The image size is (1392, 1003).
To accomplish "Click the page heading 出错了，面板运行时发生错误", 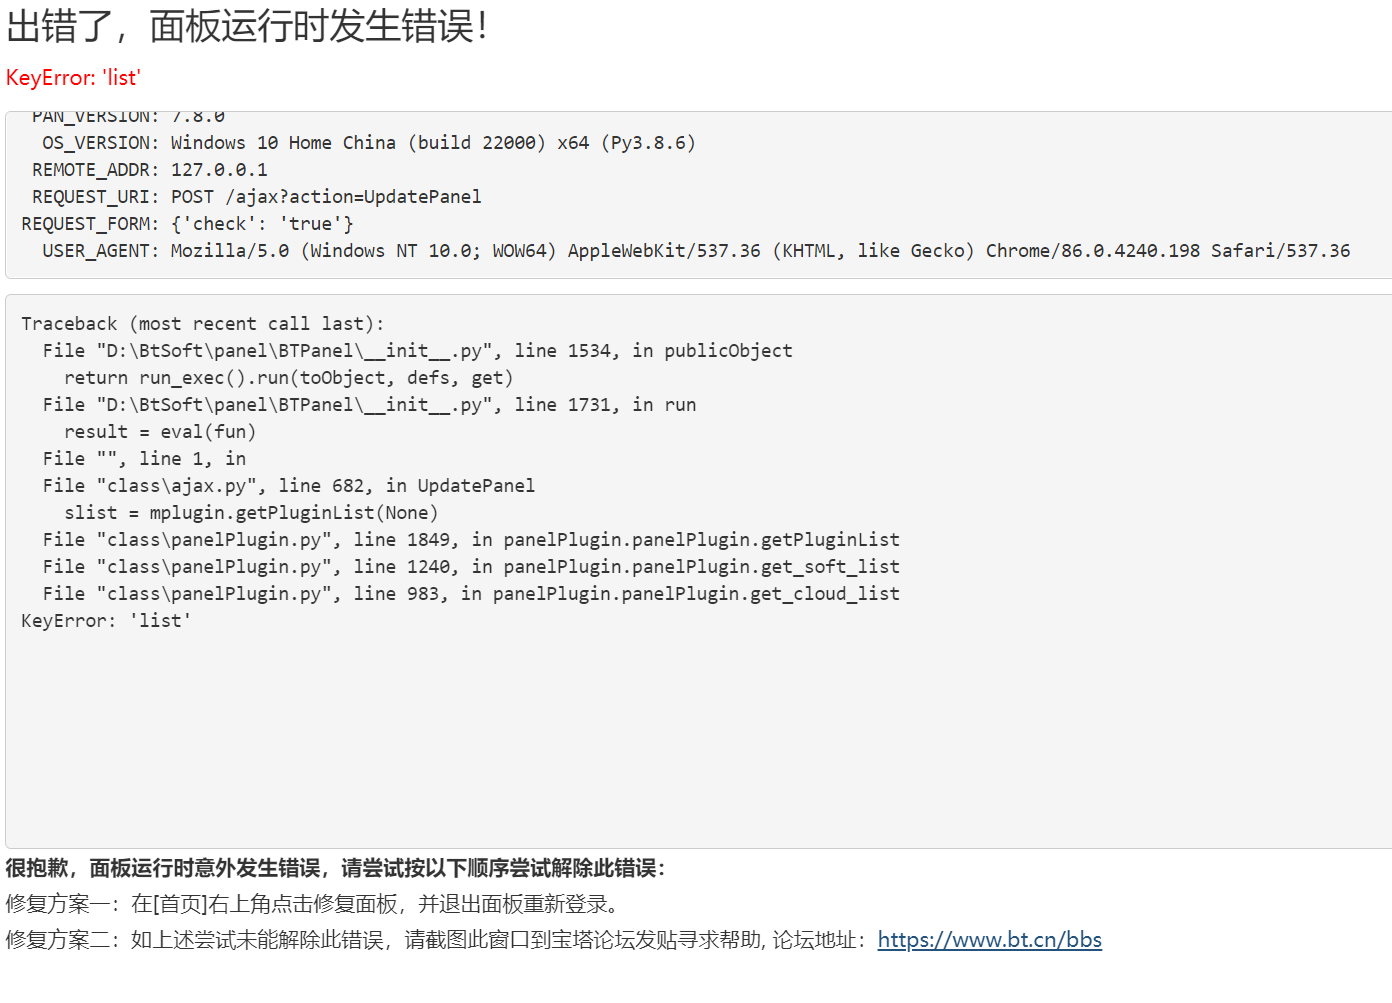I will pos(246,26).
